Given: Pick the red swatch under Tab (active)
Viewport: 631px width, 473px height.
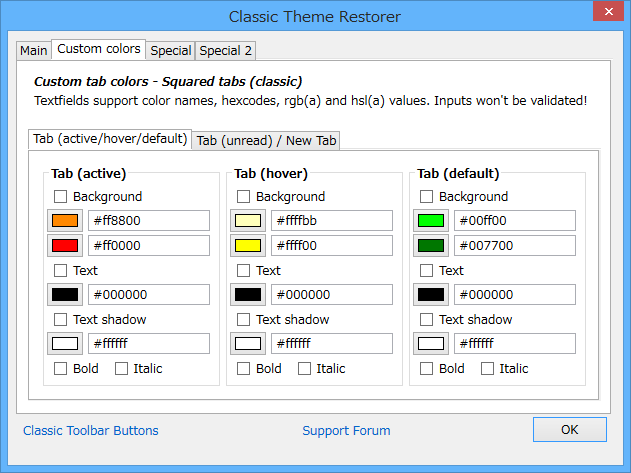Looking at the screenshot, I should coord(65,246).
